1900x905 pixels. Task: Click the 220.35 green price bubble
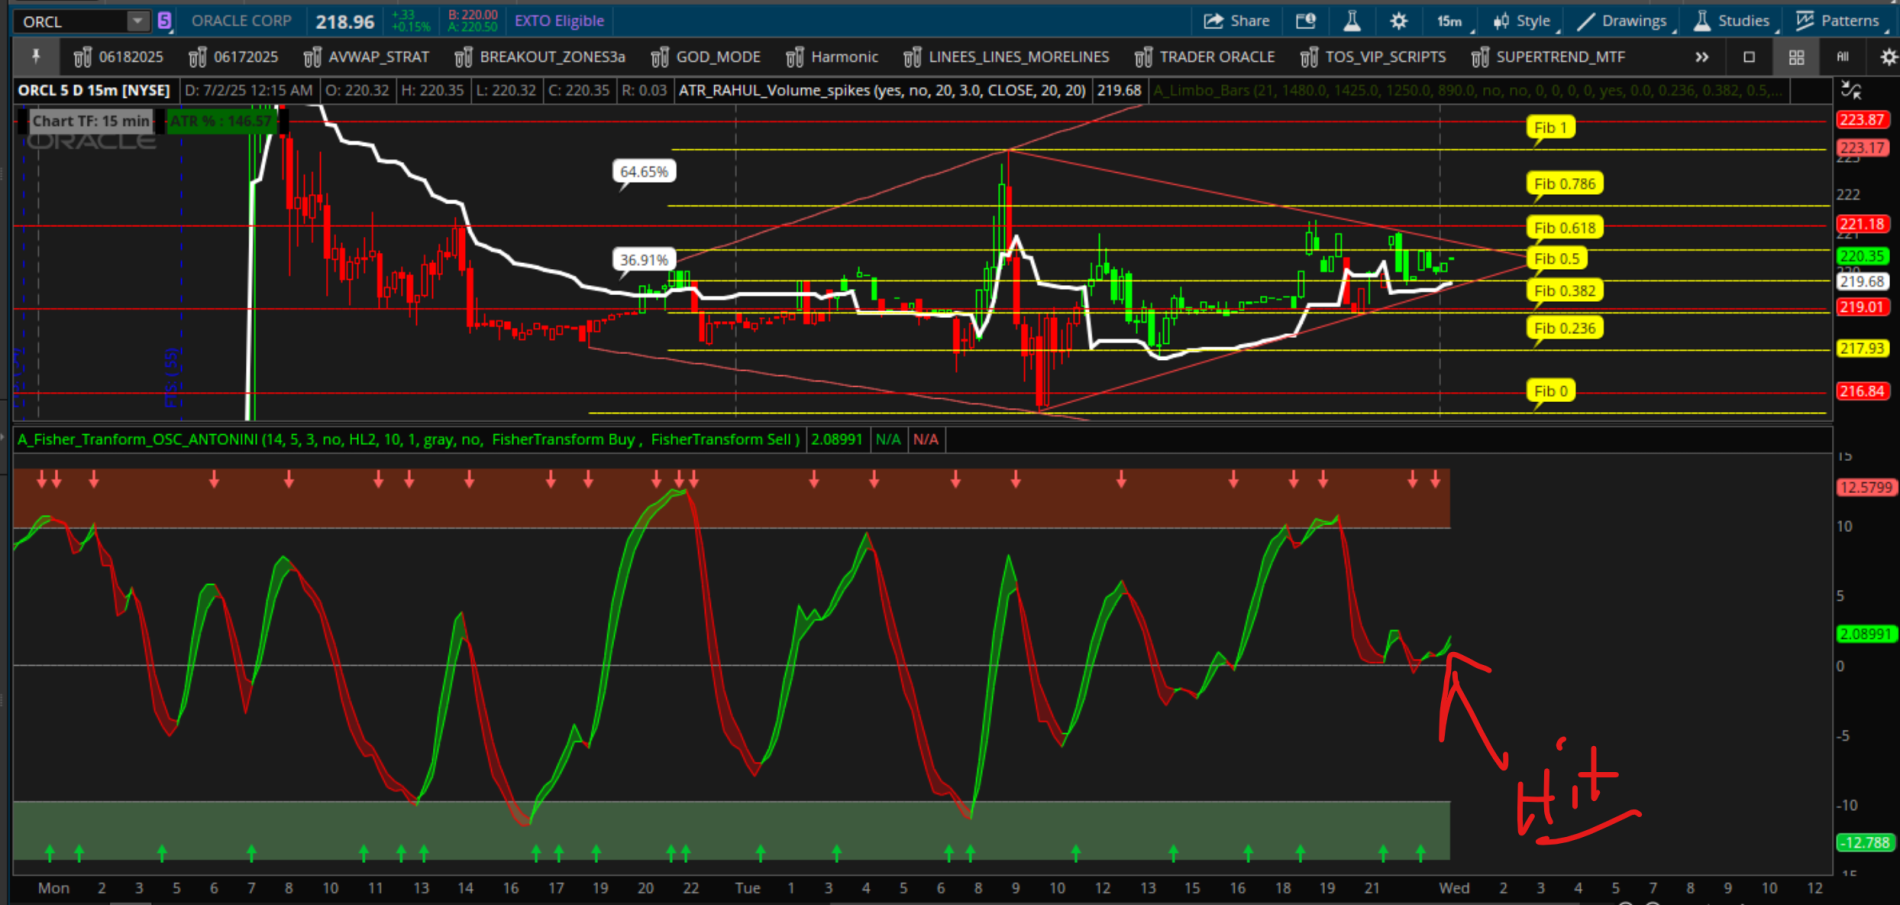1862,256
